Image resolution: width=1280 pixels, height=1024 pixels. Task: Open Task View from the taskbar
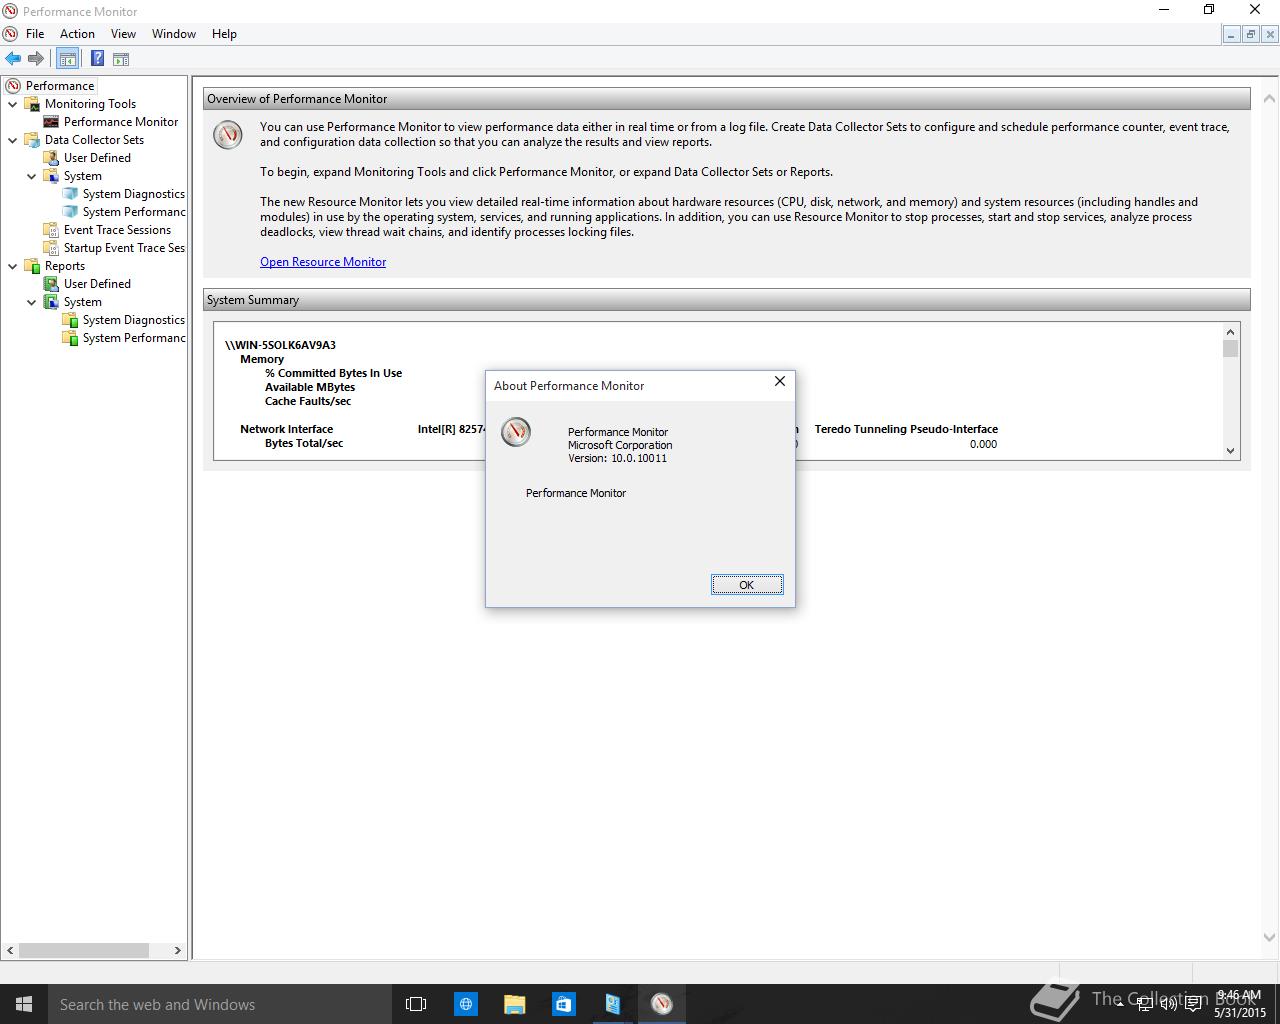(416, 1004)
